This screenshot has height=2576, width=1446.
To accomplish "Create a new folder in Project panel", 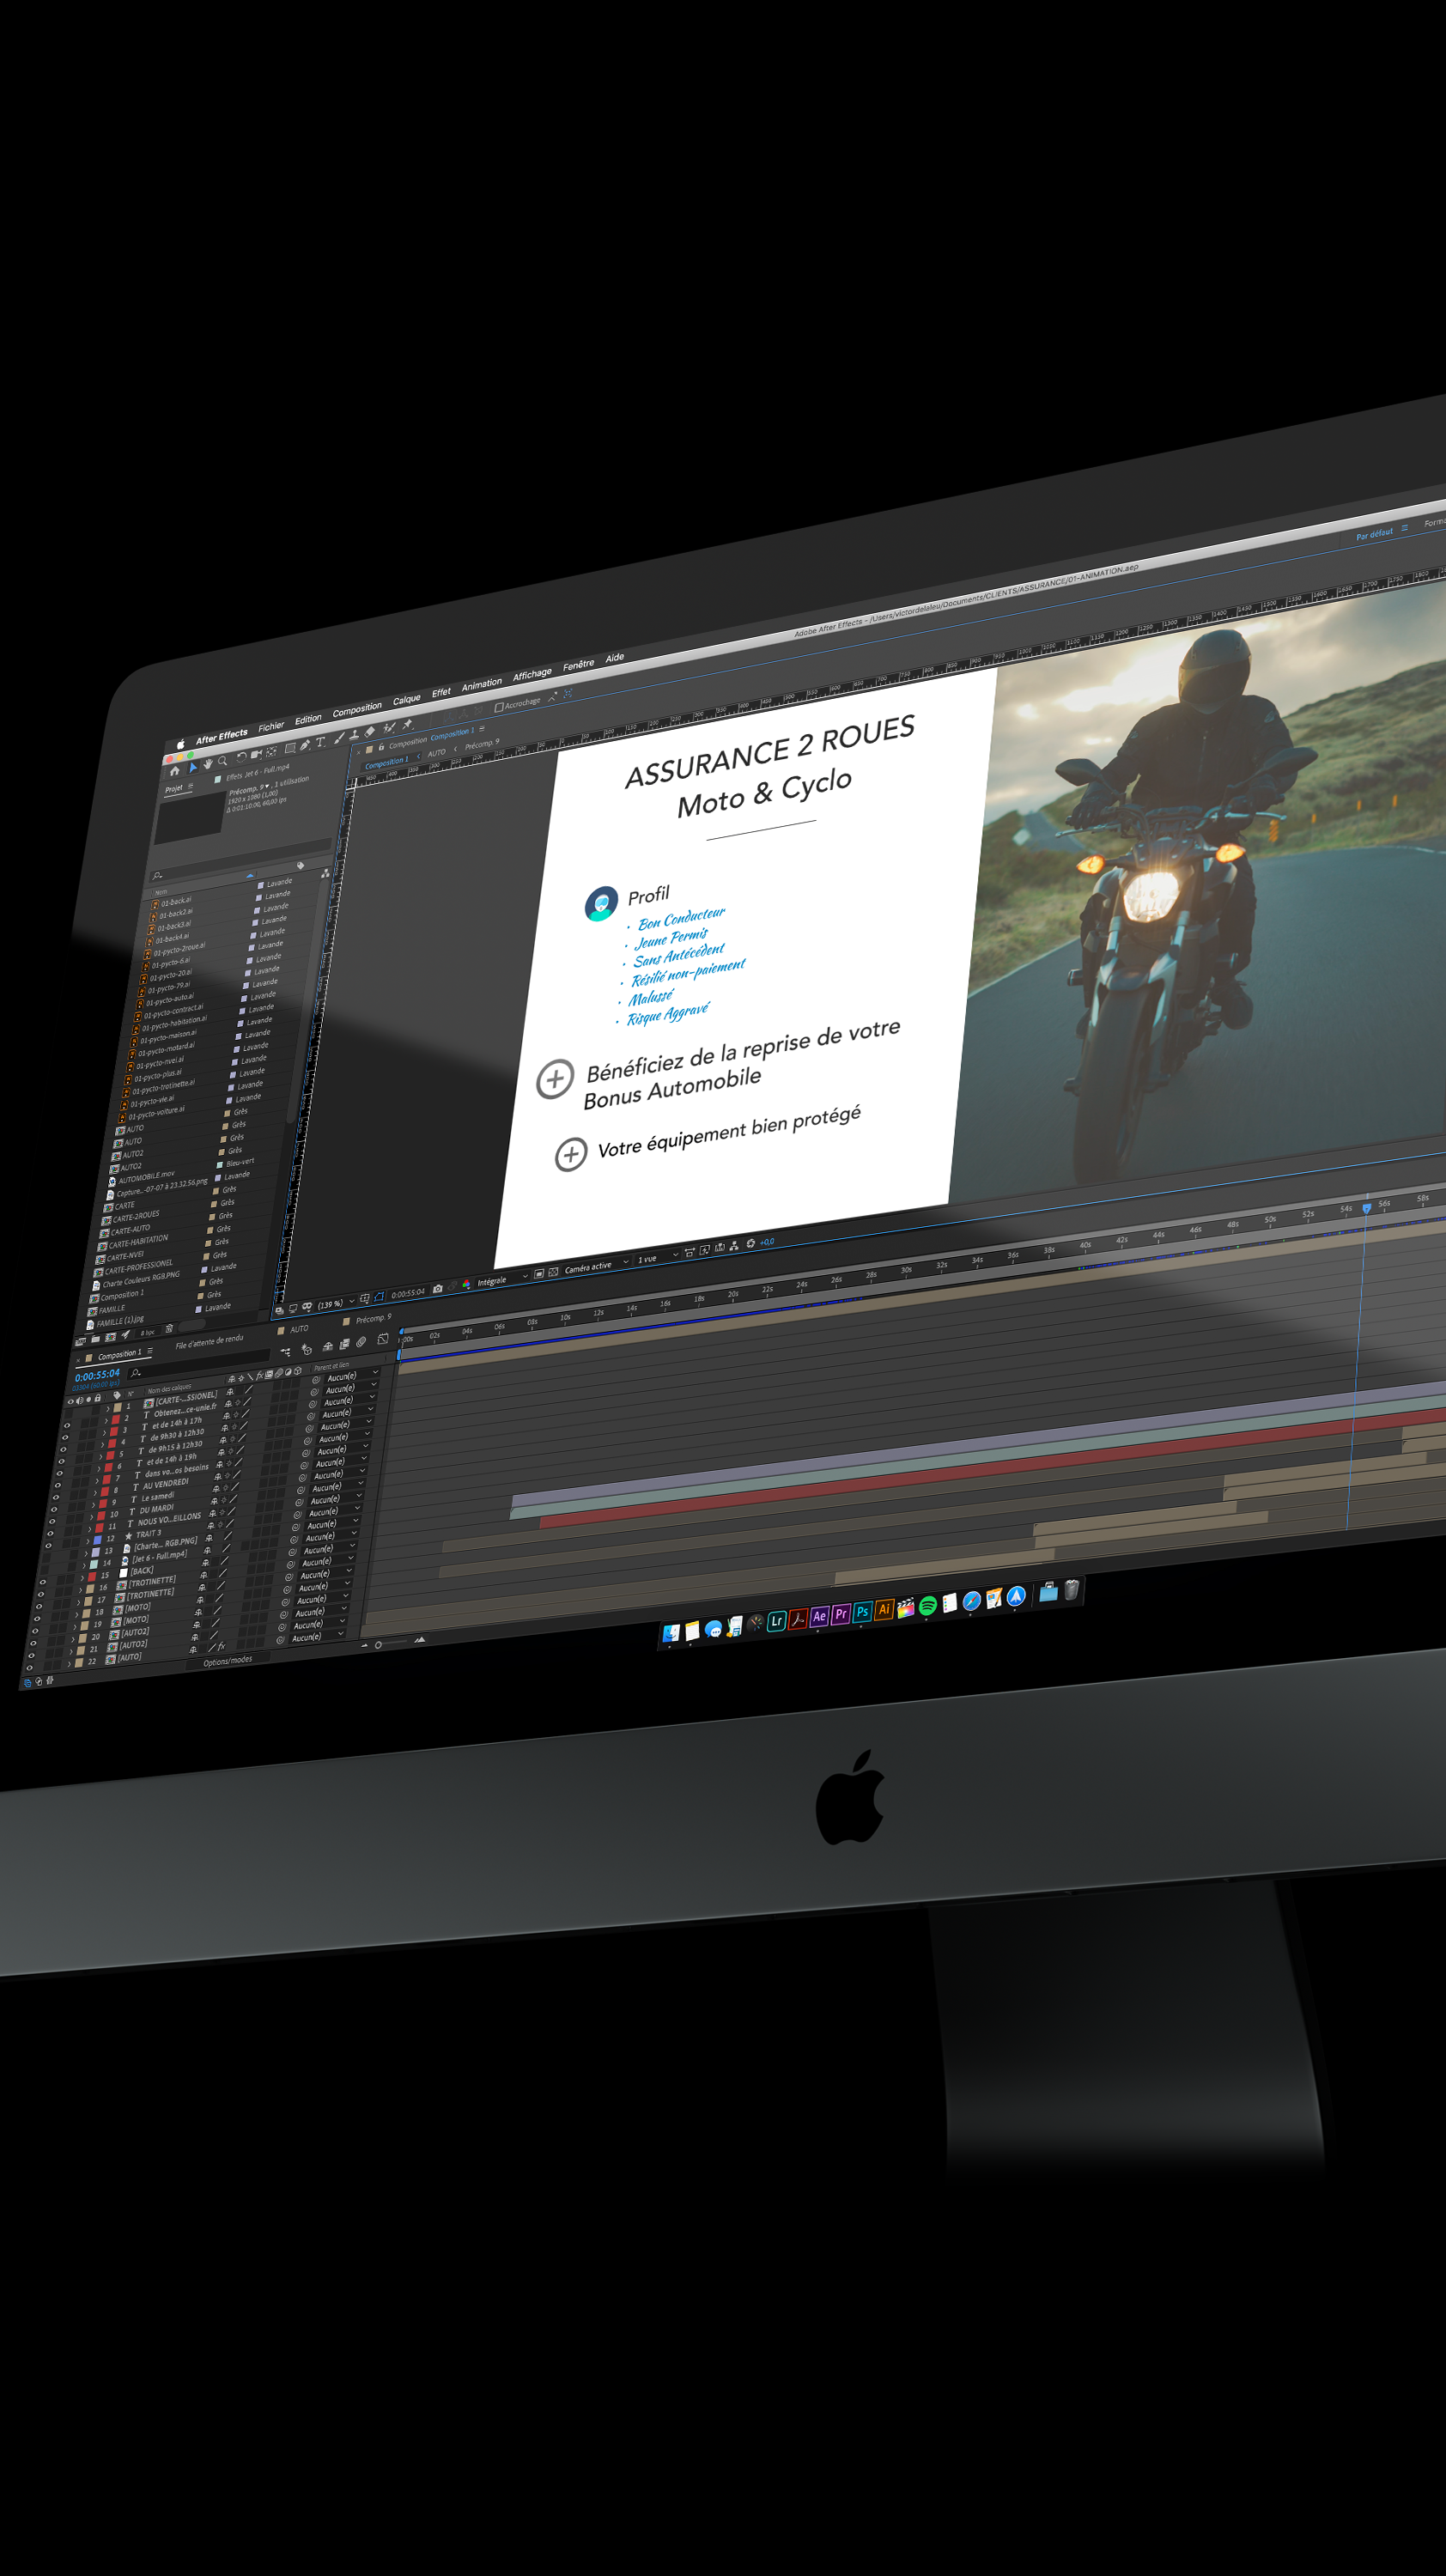I will [x=95, y=1339].
